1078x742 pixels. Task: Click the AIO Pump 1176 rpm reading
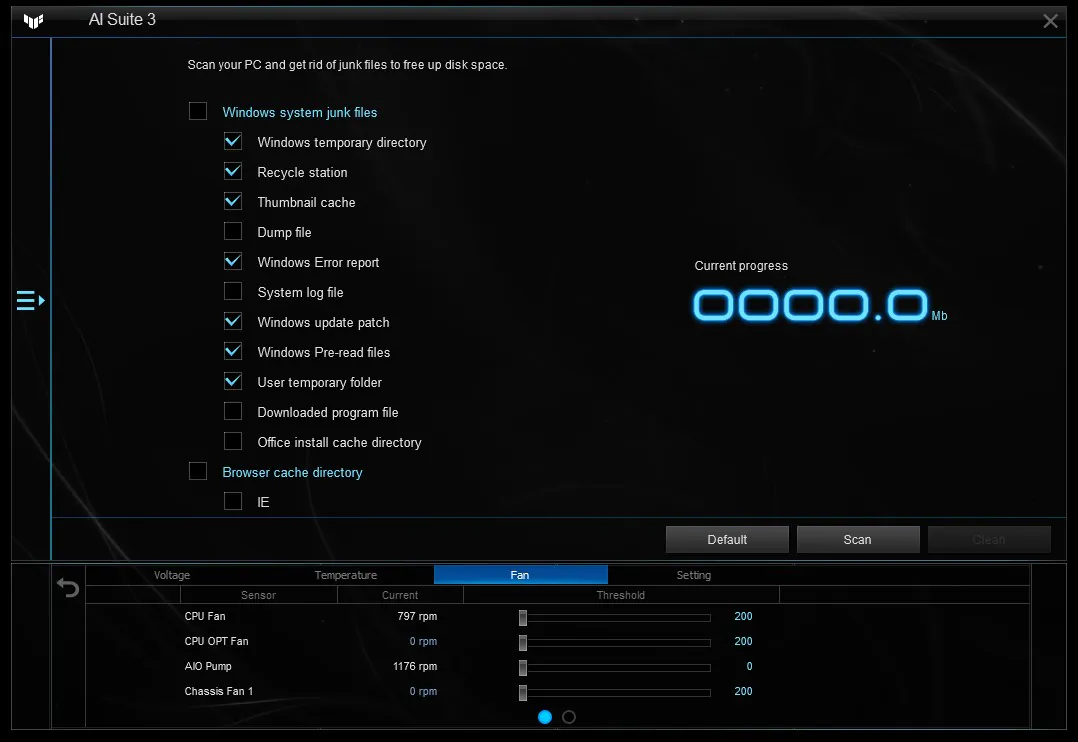(x=415, y=666)
